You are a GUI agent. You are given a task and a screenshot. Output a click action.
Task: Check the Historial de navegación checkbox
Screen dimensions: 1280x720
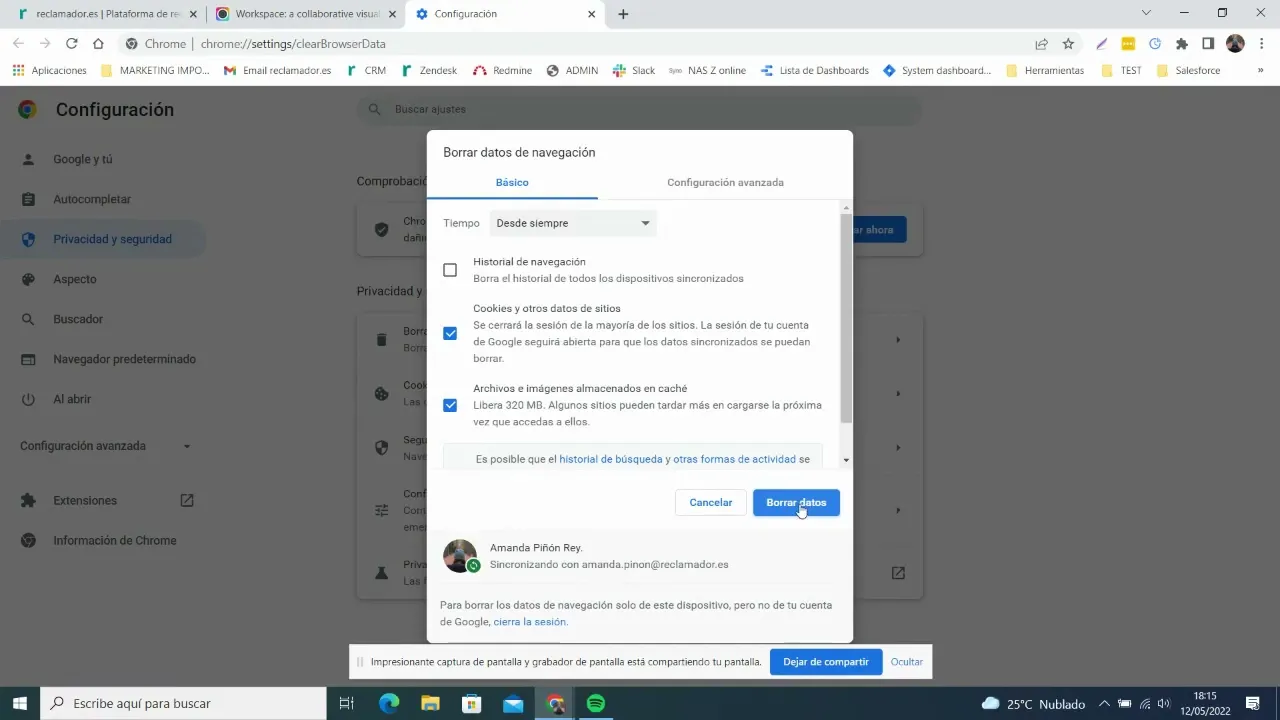pyautogui.click(x=450, y=270)
